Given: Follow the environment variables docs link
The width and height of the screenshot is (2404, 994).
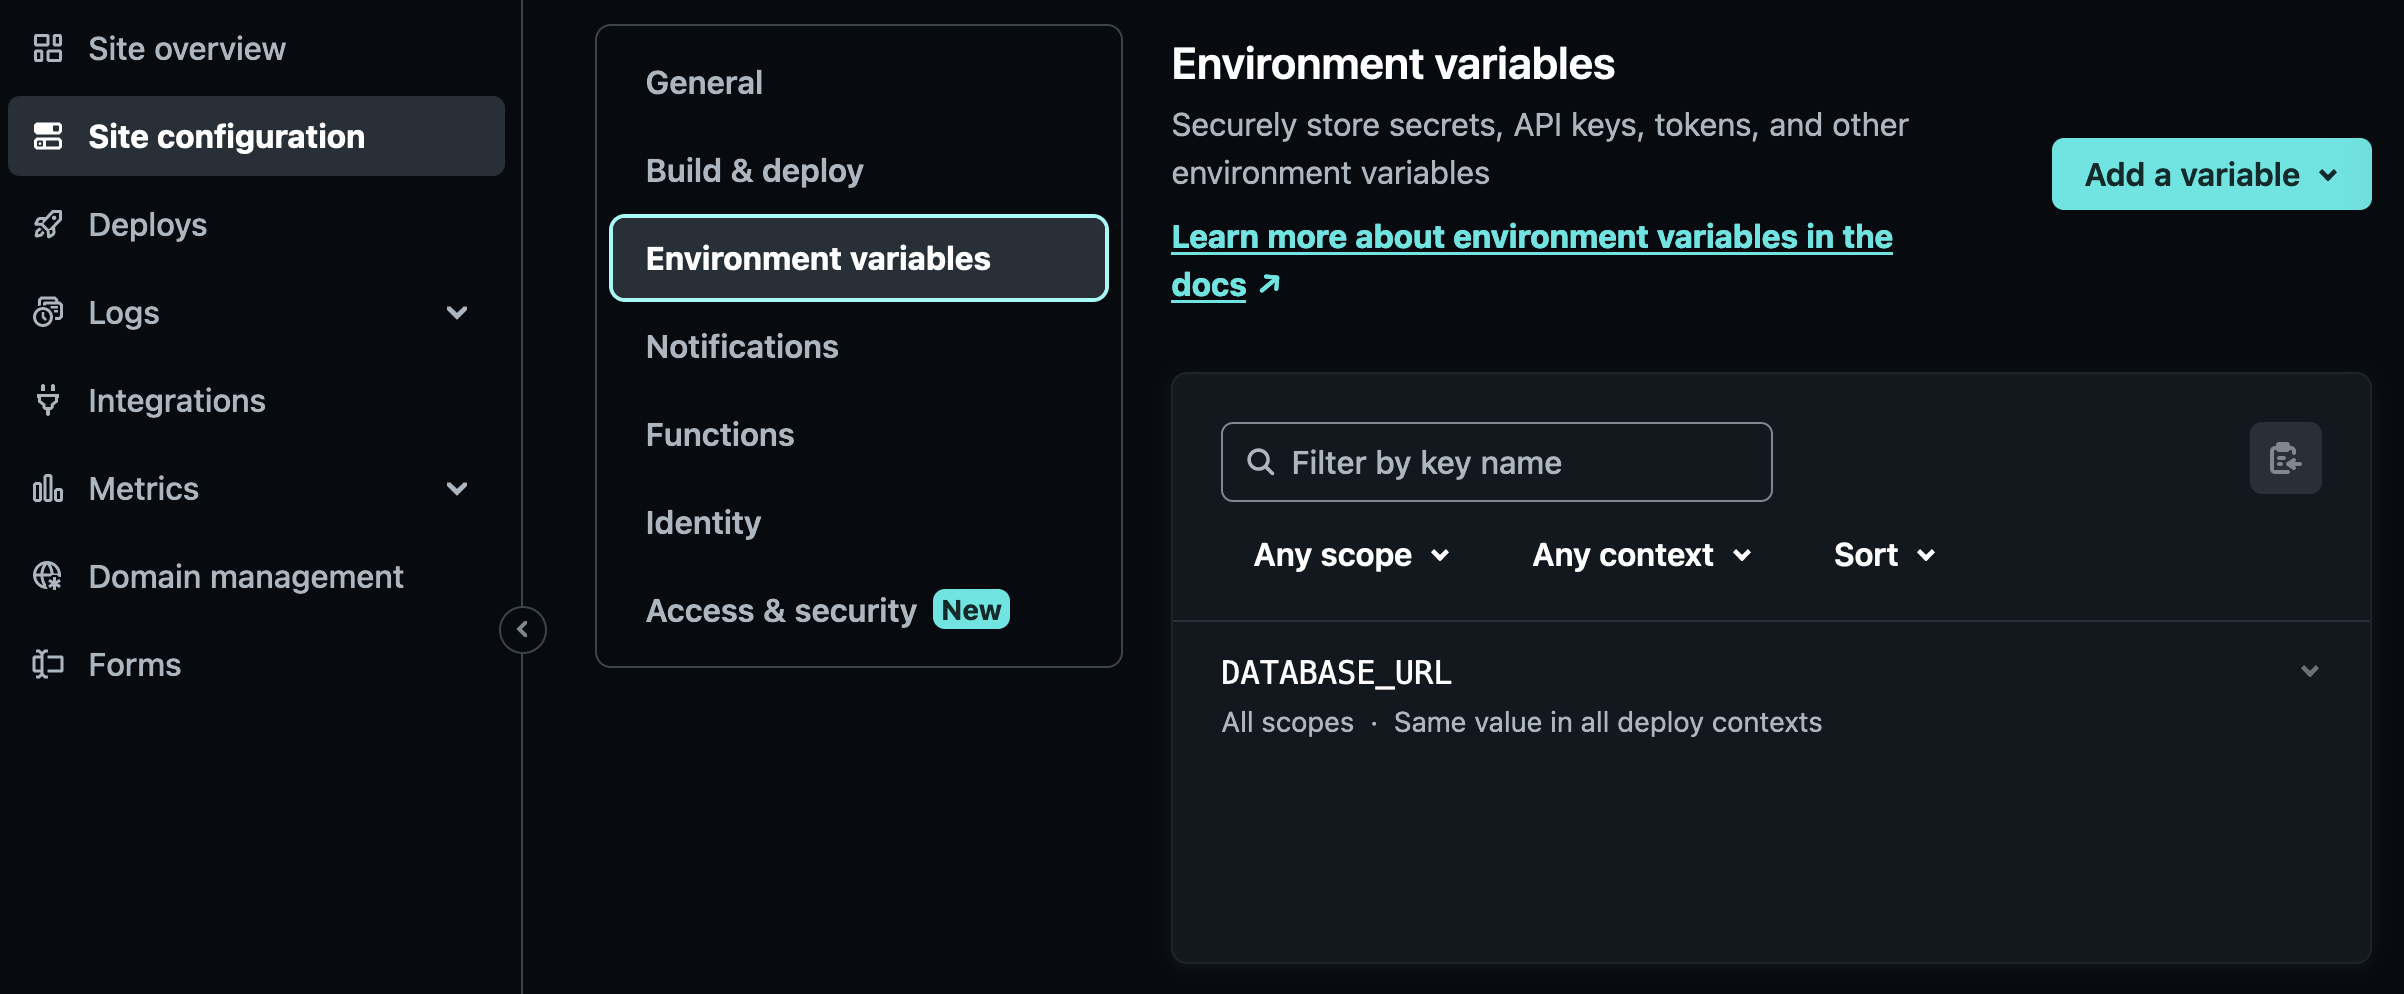Looking at the screenshot, I should (1531, 237).
